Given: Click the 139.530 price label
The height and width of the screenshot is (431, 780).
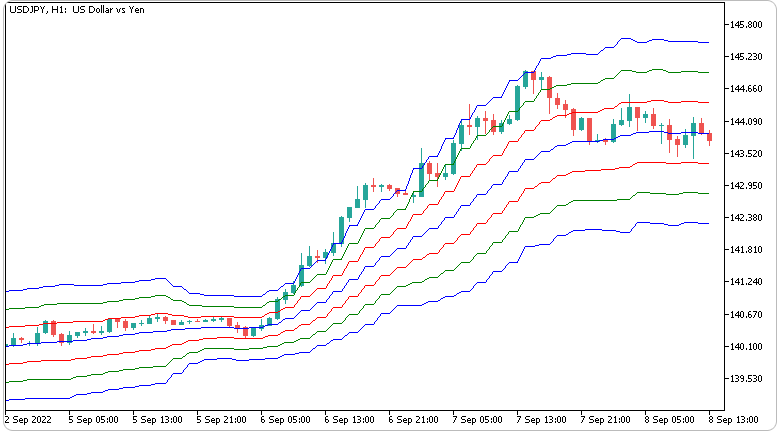Looking at the screenshot, I should (x=746, y=379).
